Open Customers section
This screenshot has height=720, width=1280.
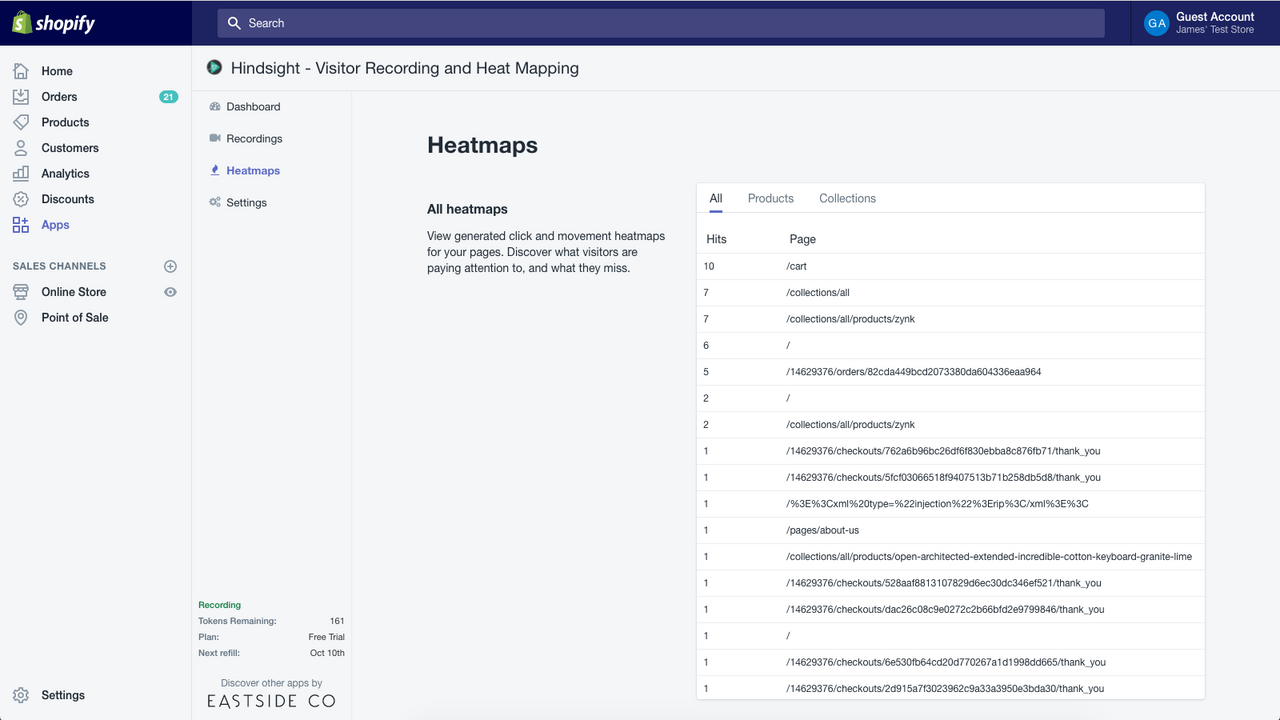(x=70, y=148)
